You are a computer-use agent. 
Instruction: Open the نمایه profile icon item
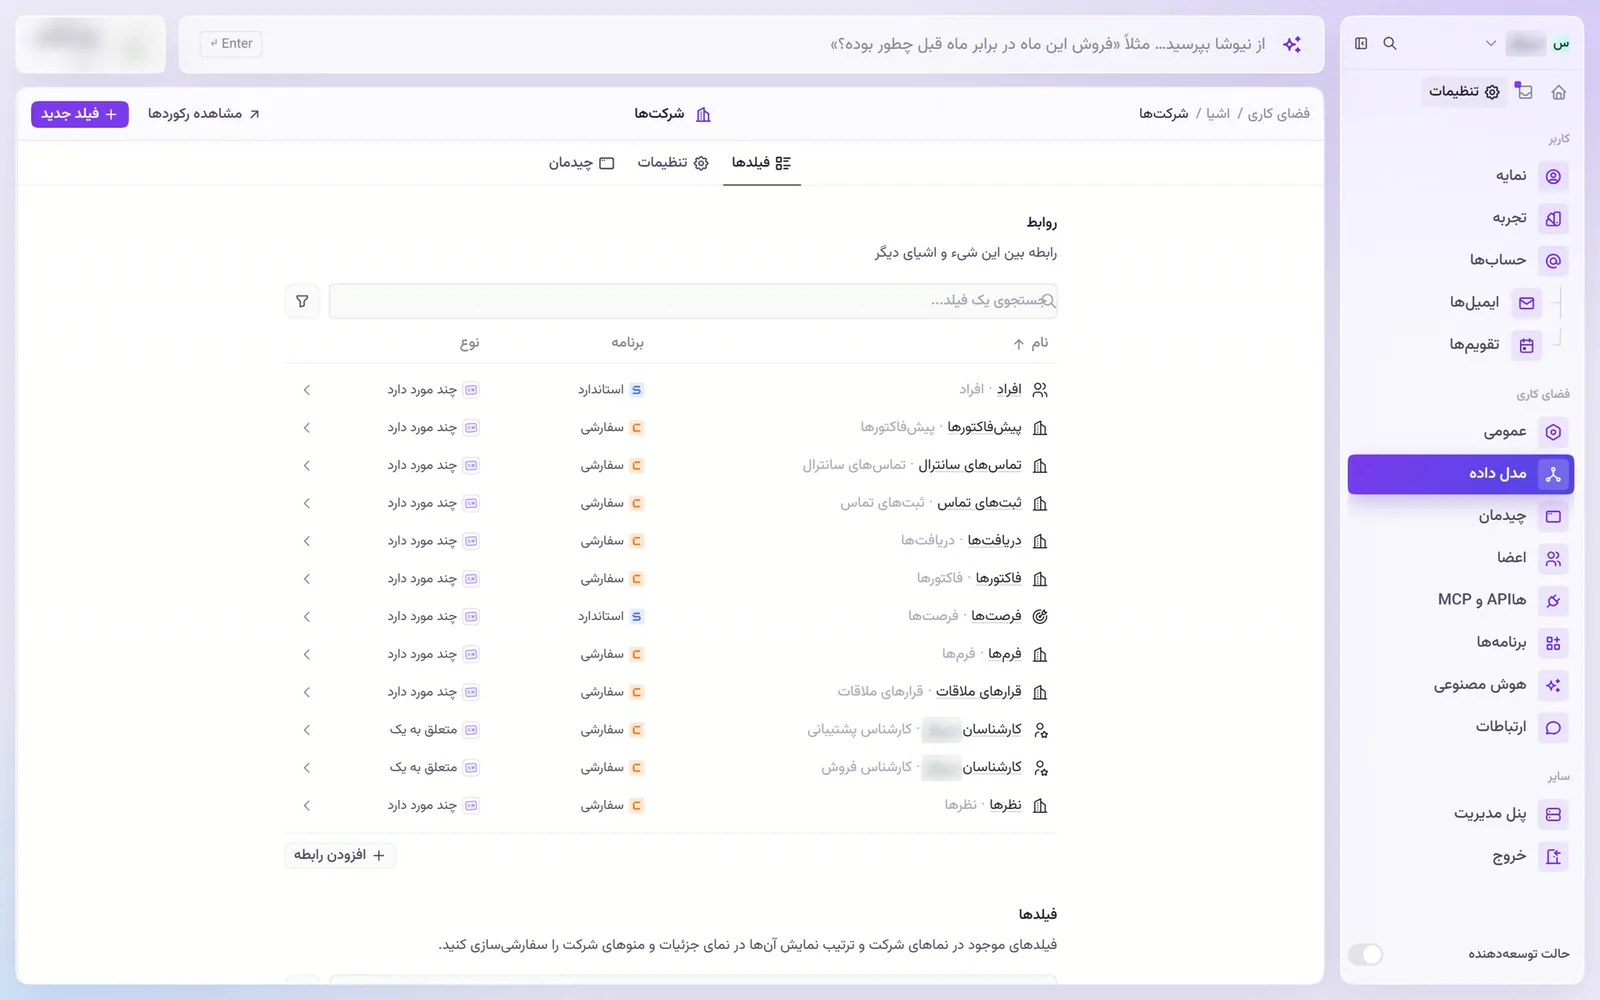pos(1553,176)
